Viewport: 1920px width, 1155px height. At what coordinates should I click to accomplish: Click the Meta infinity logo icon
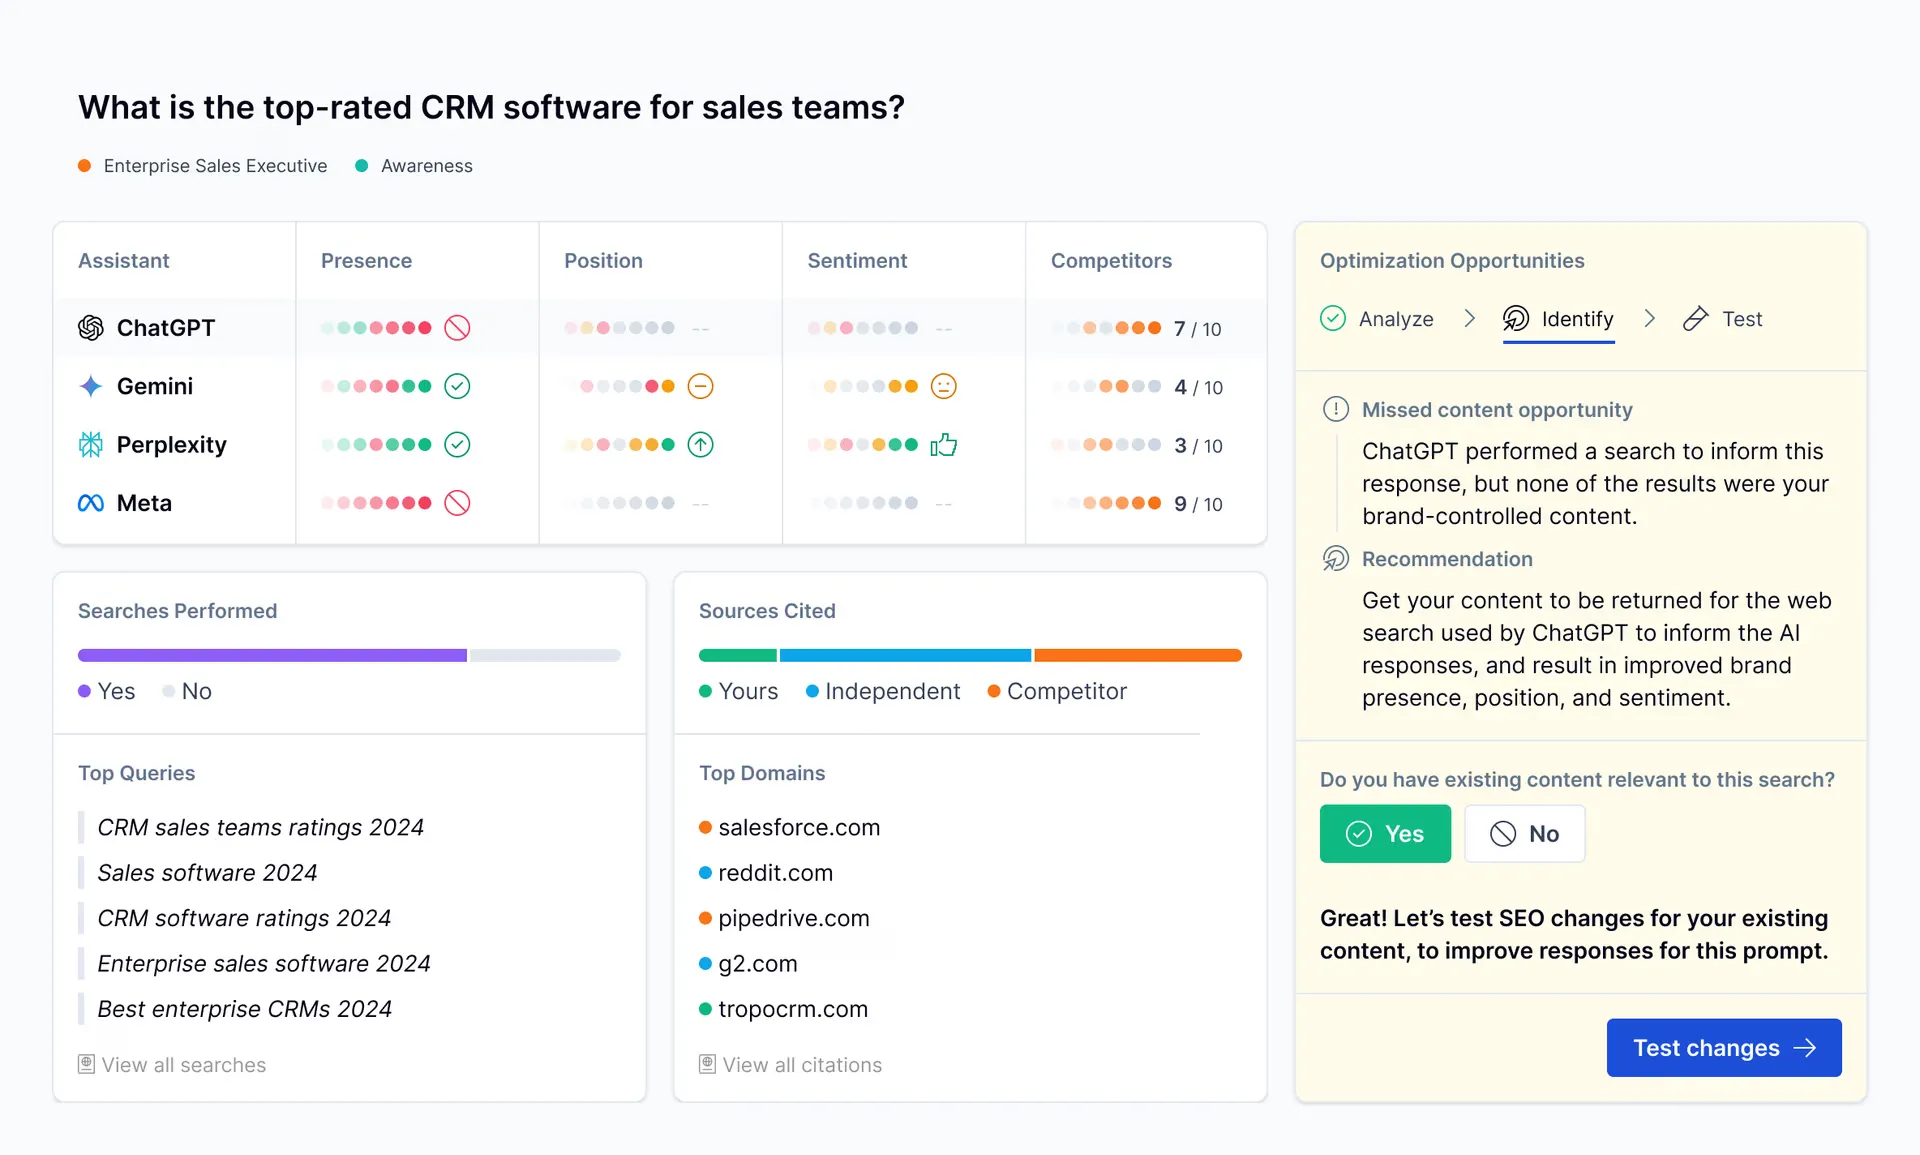click(90, 503)
